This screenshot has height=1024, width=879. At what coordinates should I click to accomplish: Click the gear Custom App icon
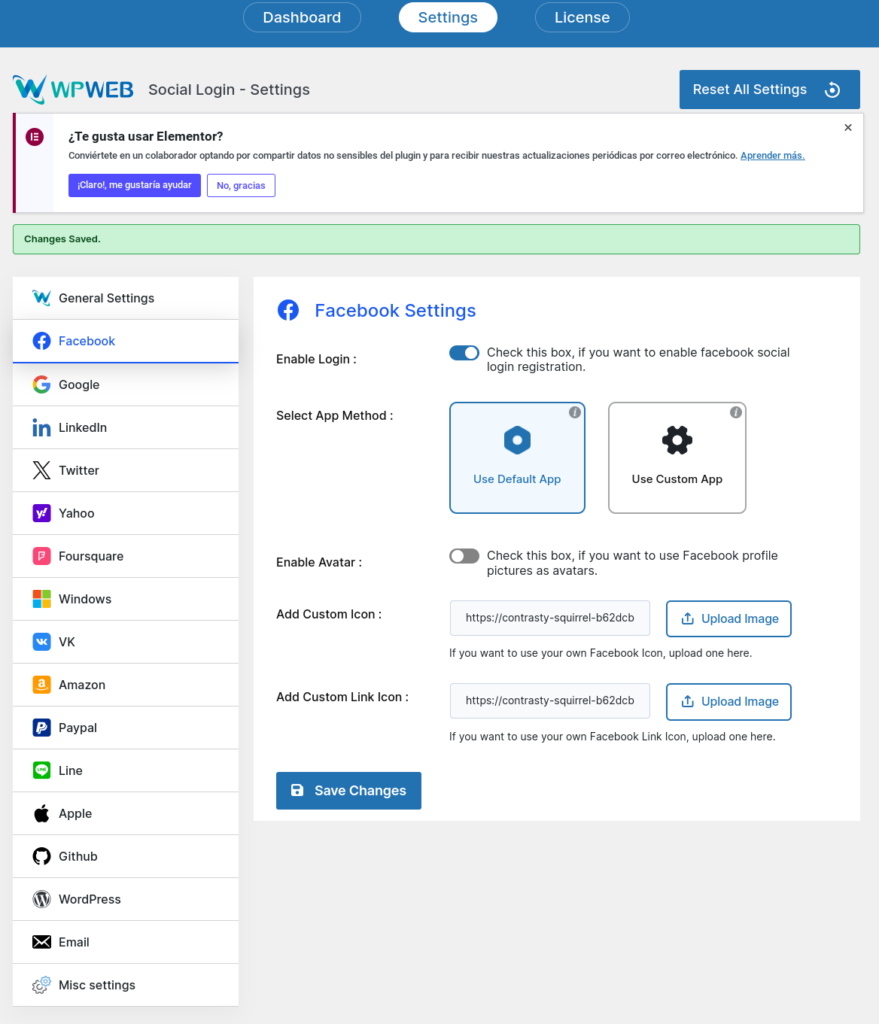tap(677, 440)
